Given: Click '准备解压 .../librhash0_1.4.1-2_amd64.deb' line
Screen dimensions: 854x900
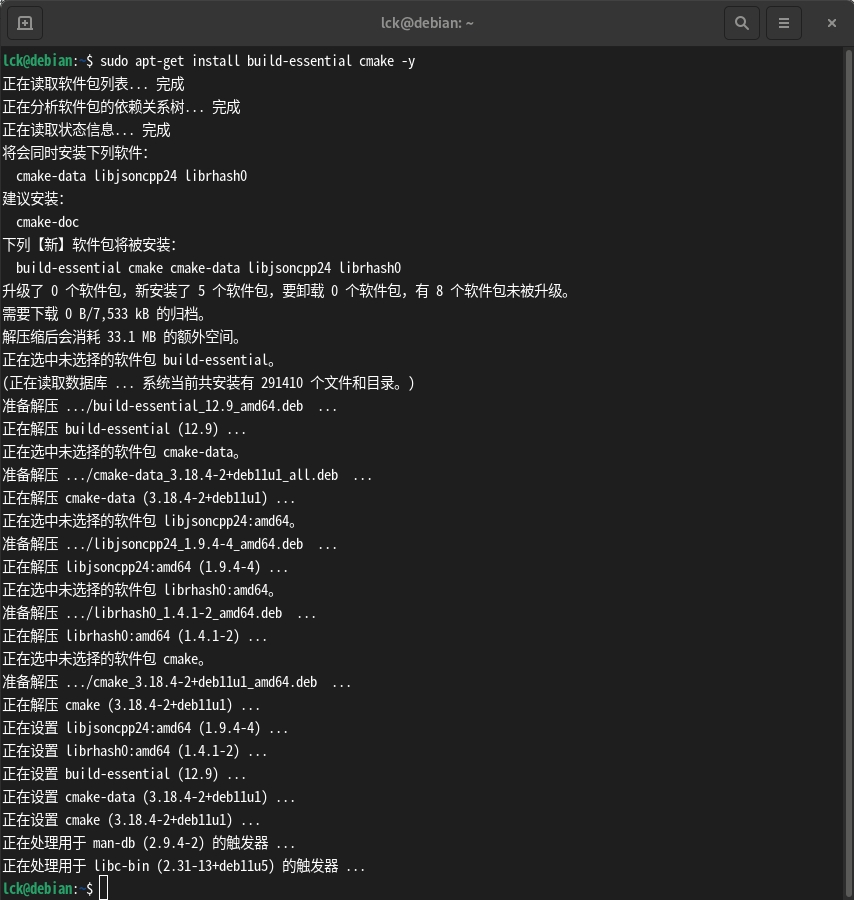Looking at the screenshot, I should [159, 613].
